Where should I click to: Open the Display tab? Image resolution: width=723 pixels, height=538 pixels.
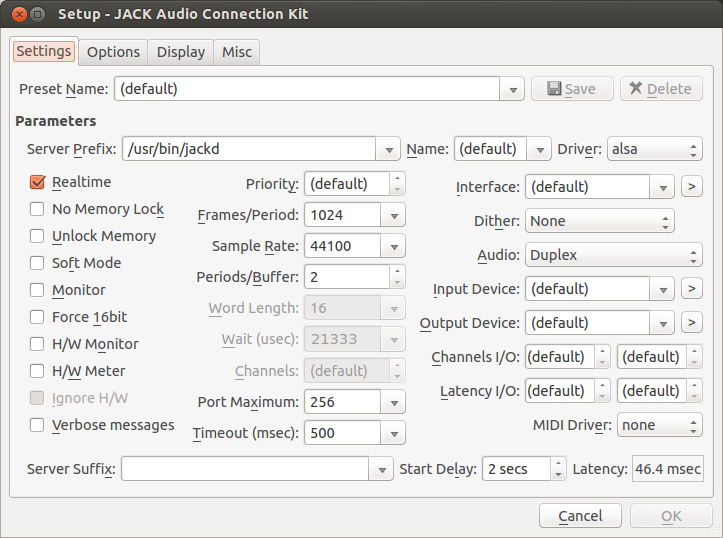click(181, 52)
